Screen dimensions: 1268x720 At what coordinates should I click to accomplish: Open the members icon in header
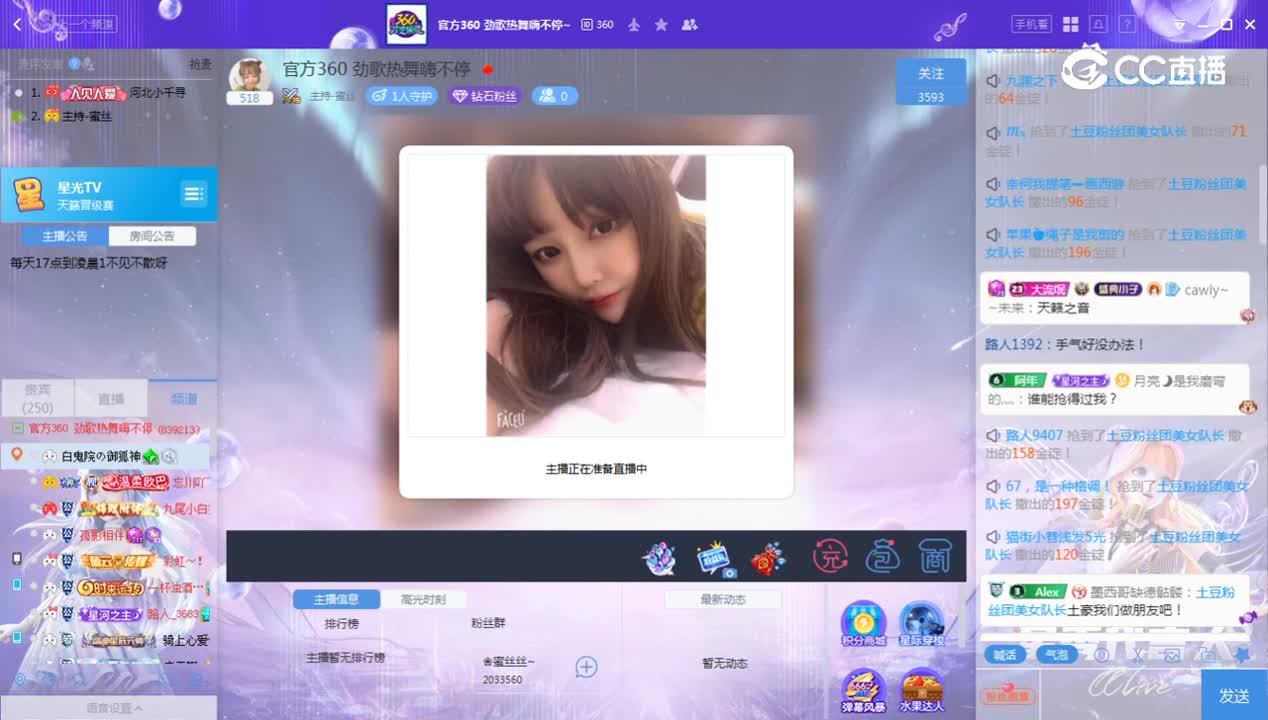[x=689, y=24]
